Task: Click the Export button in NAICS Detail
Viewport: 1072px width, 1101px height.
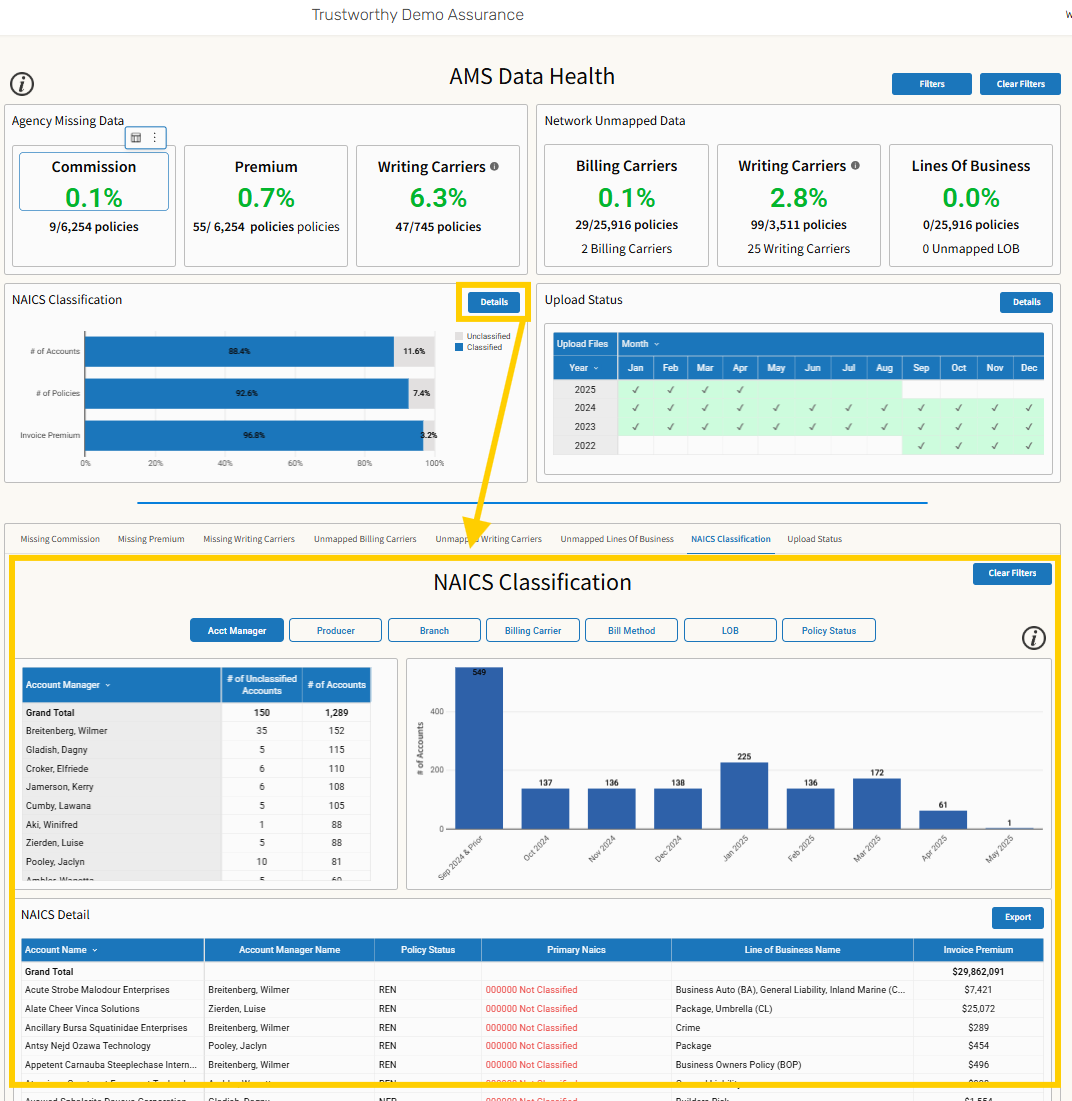Action: tap(1017, 917)
